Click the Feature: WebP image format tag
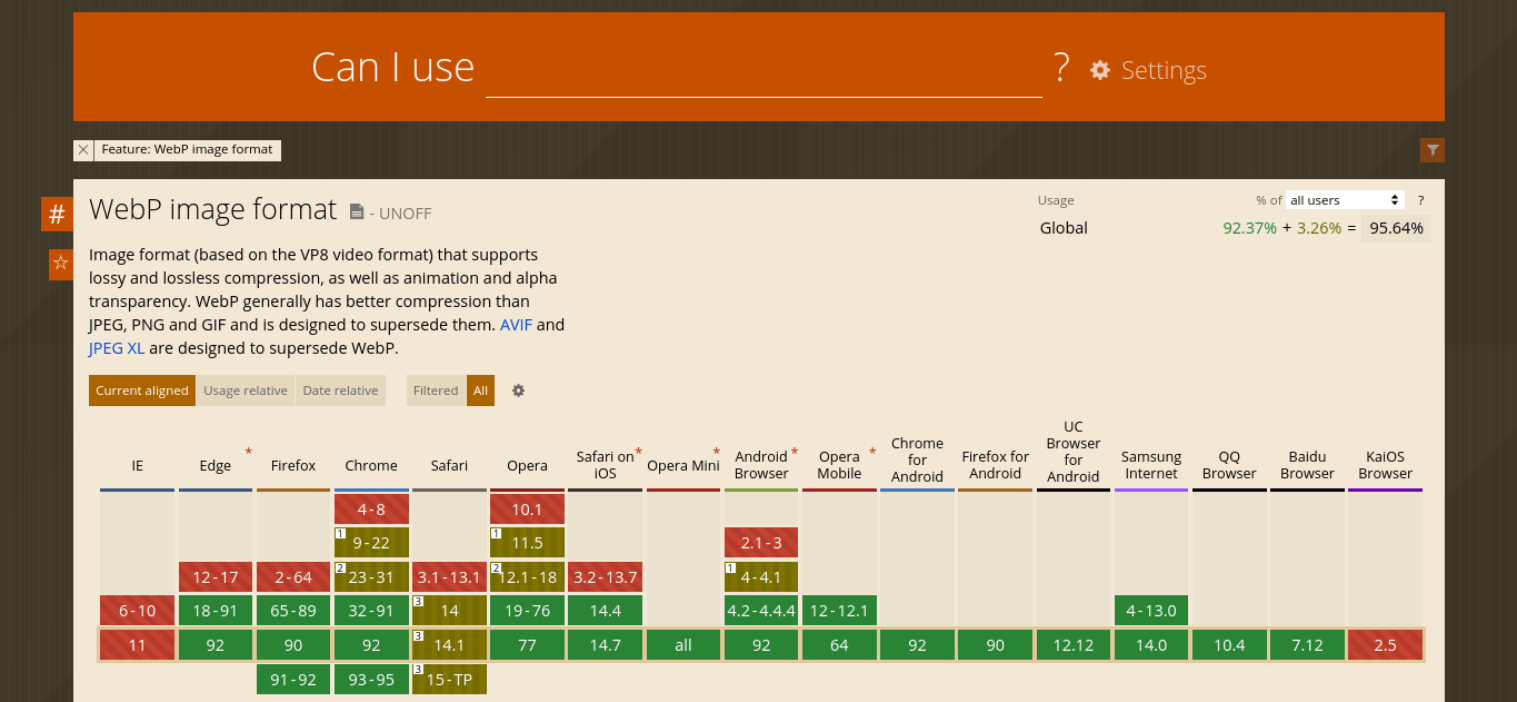This screenshot has height=702, width=1517. point(187,150)
